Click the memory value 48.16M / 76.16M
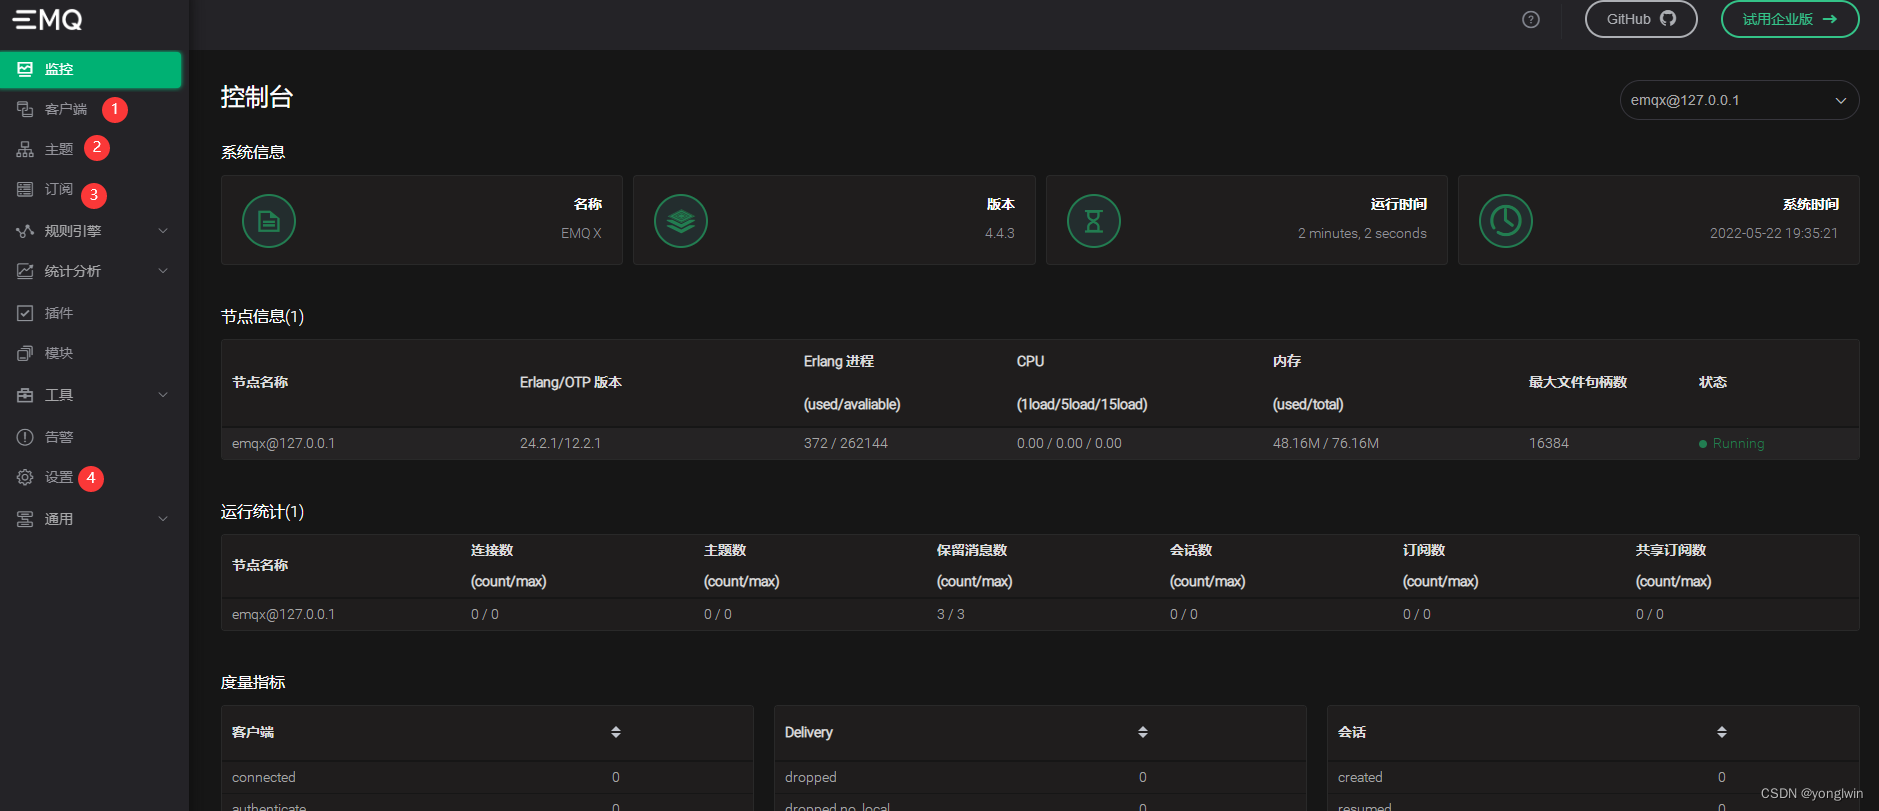Image resolution: width=1879 pixels, height=811 pixels. point(1326,443)
